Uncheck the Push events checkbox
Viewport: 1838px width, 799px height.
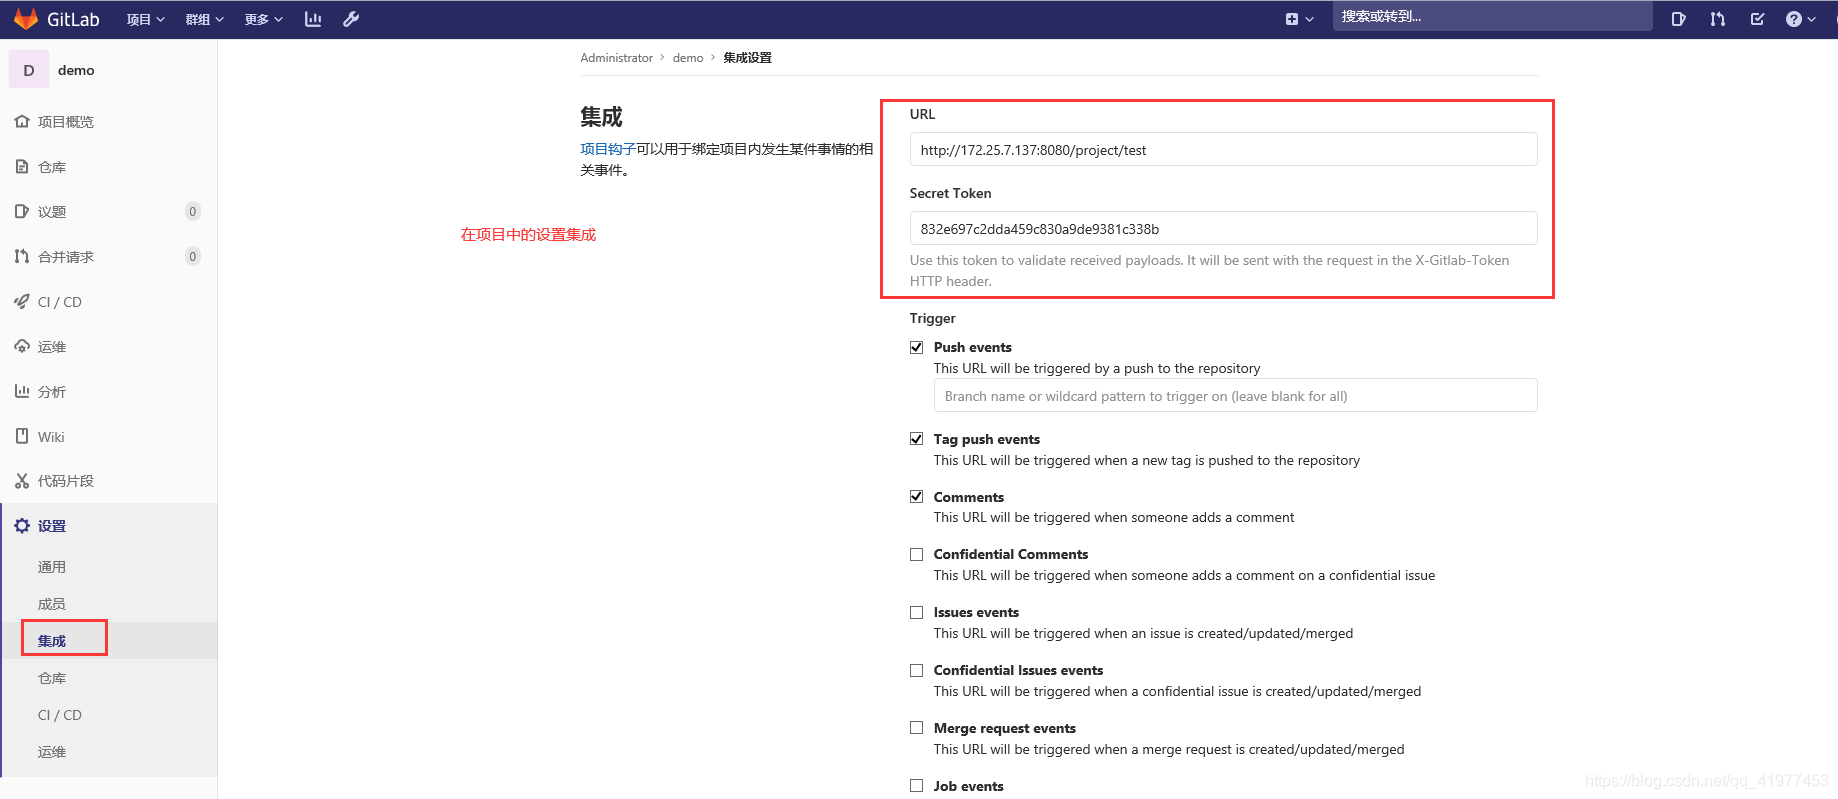(916, 347)
